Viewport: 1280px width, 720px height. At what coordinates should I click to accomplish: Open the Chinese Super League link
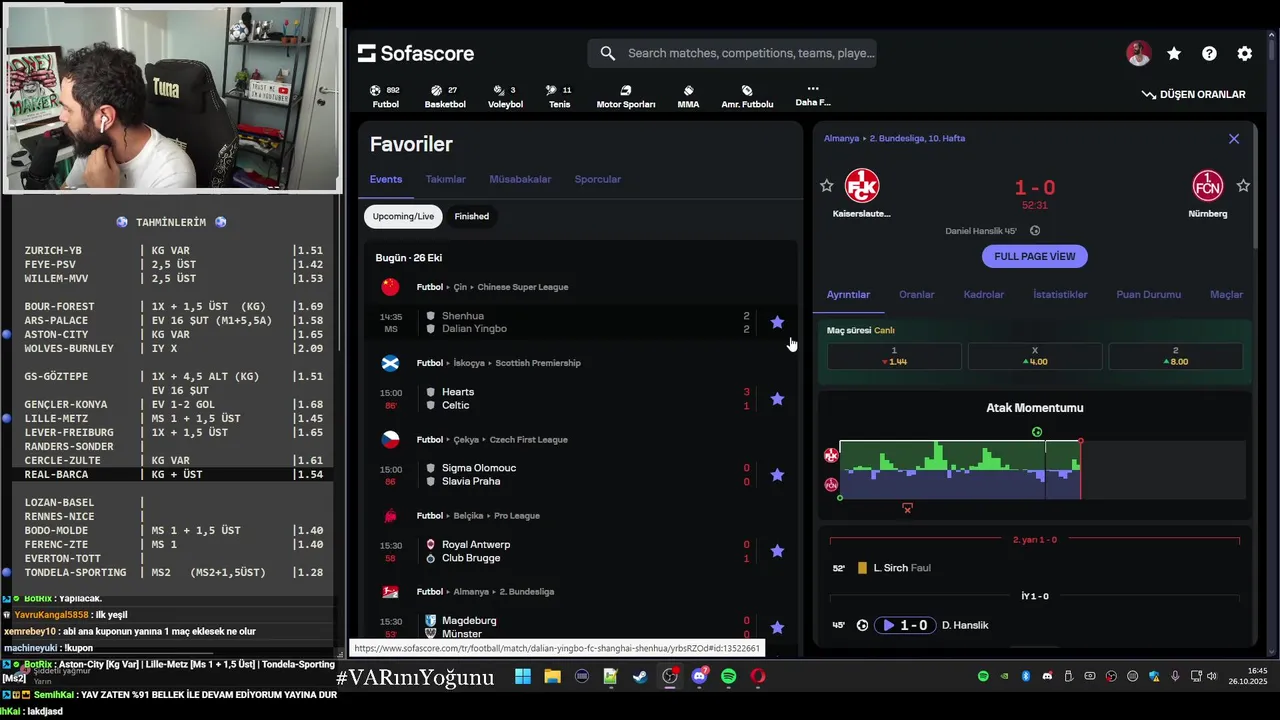523,287
